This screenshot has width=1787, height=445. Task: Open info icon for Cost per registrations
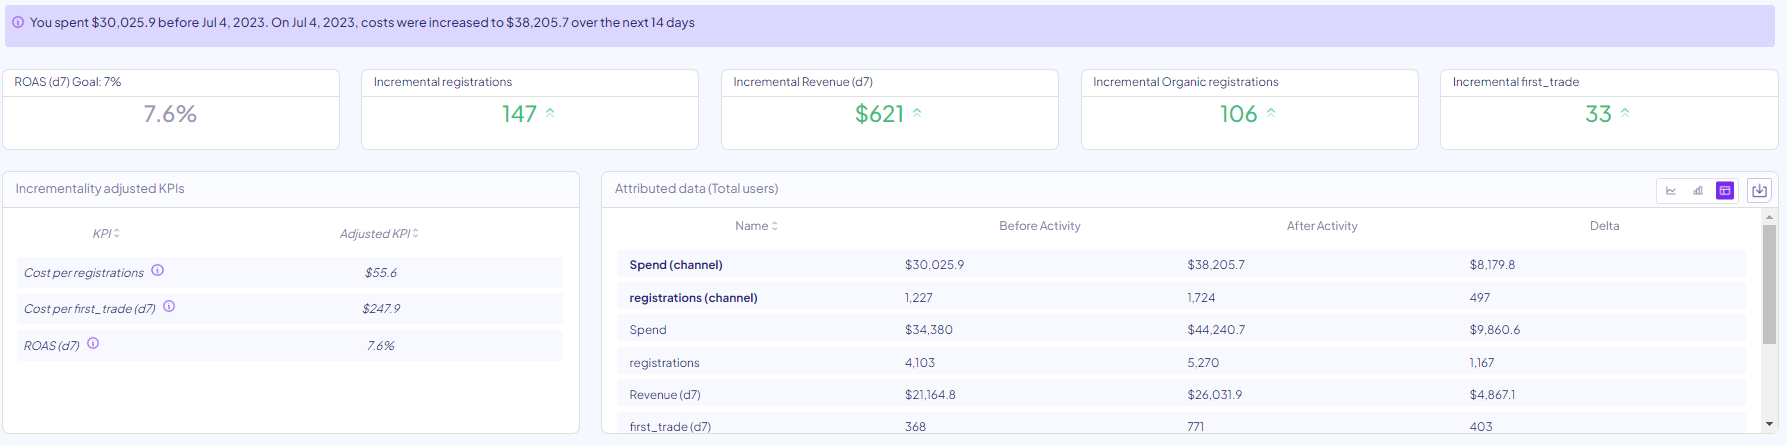158,271
